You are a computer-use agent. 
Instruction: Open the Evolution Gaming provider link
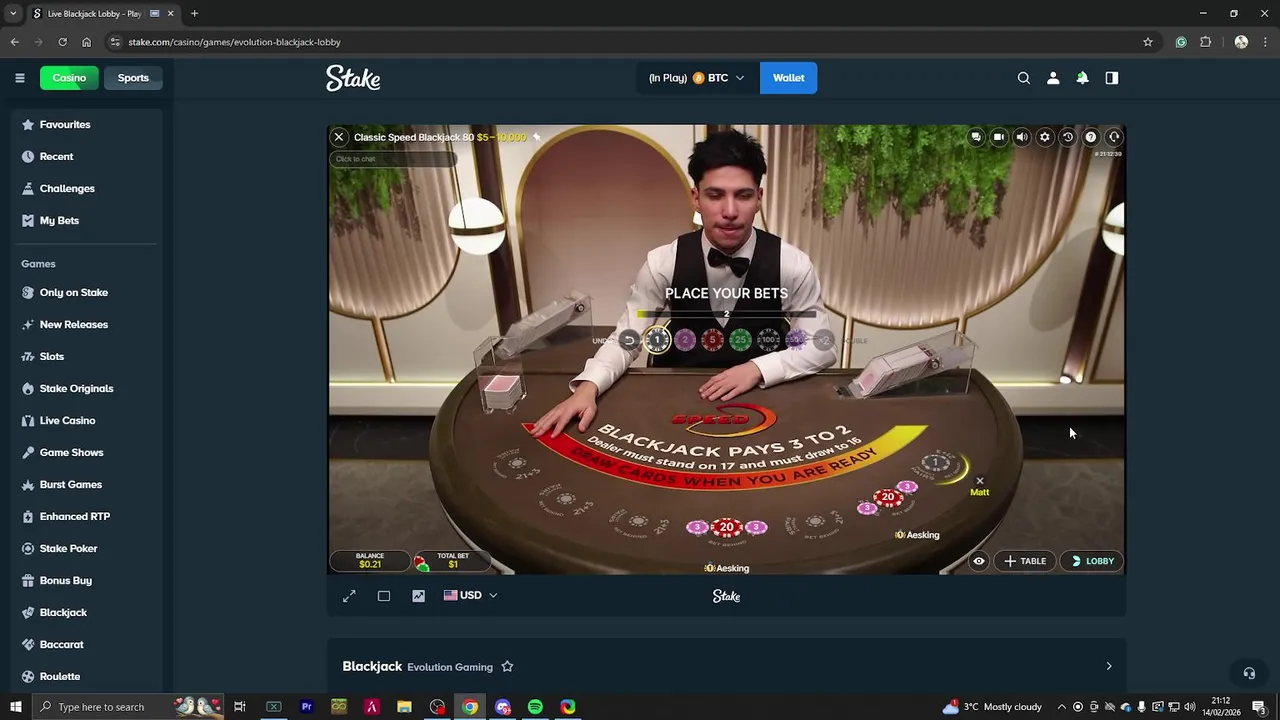click(450, 667)
